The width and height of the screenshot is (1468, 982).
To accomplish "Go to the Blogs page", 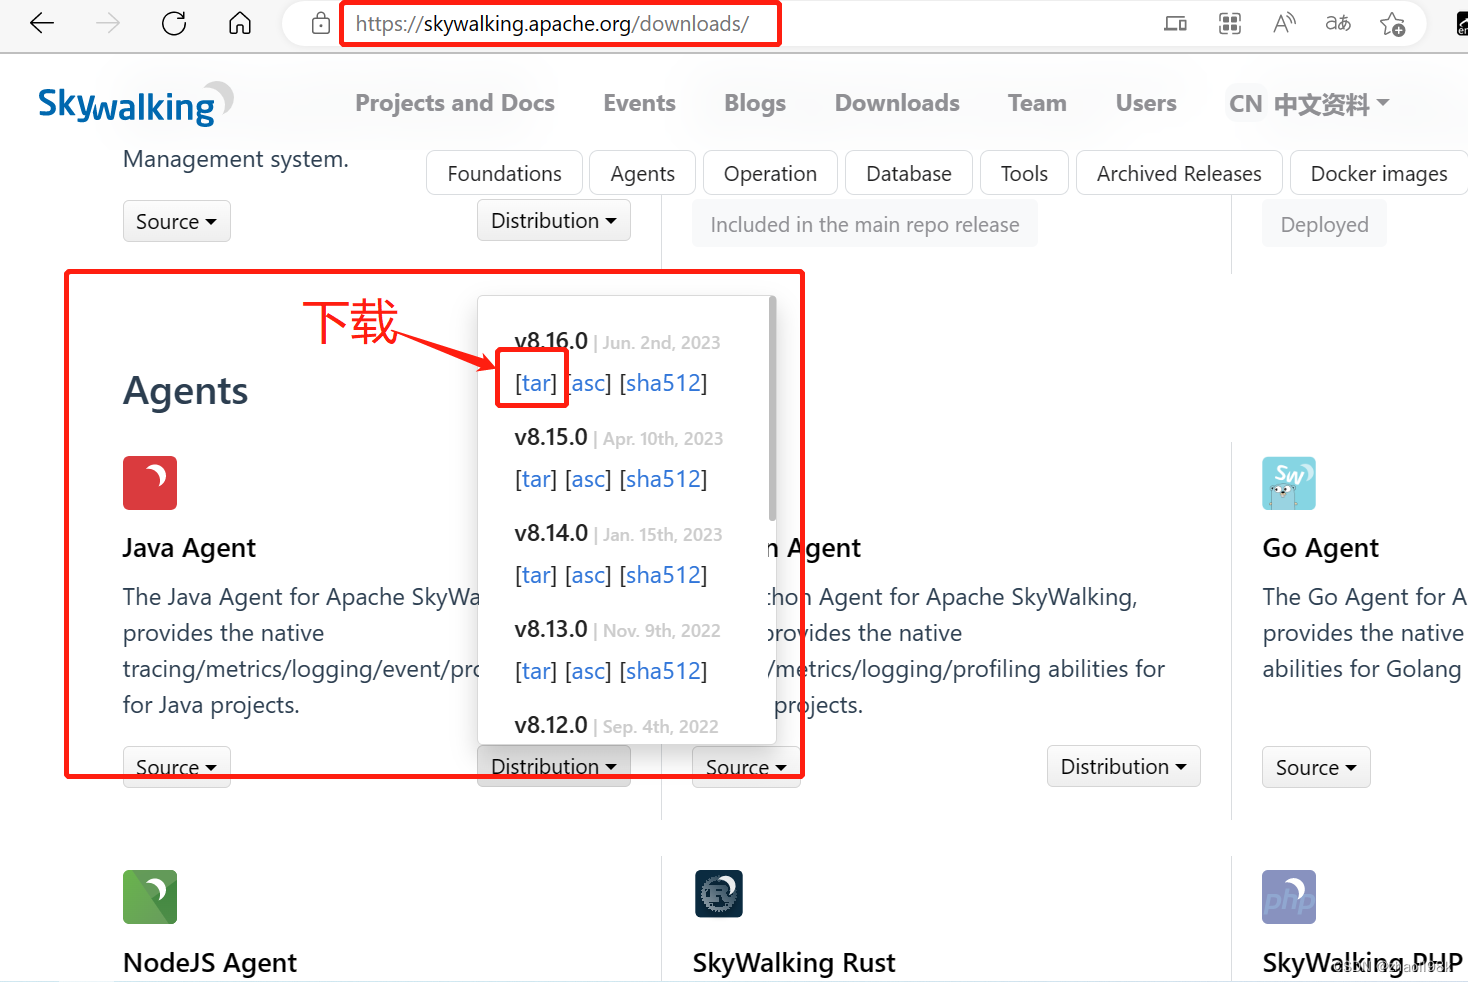I will point(755,103).
